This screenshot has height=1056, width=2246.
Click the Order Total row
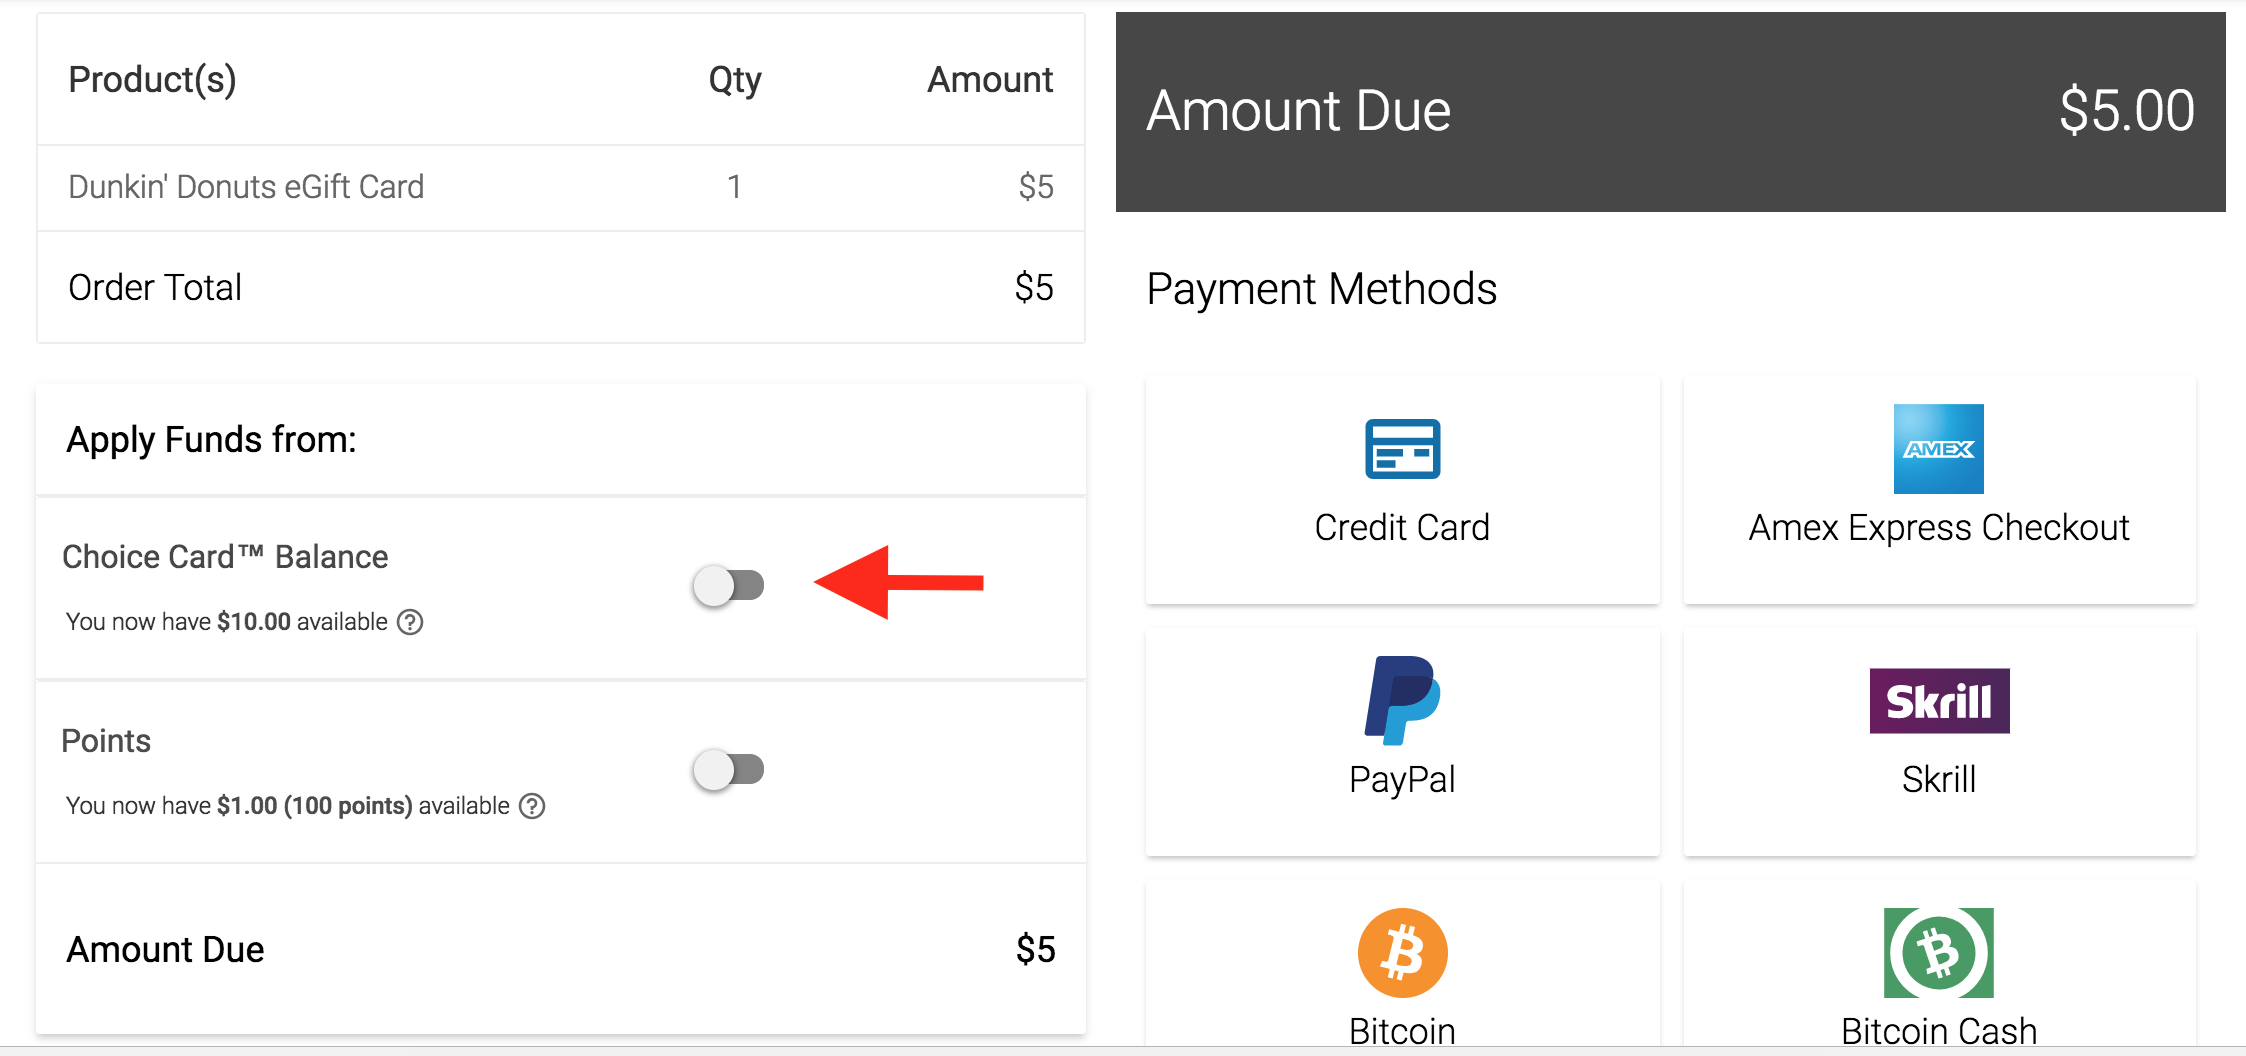(560, 287)
